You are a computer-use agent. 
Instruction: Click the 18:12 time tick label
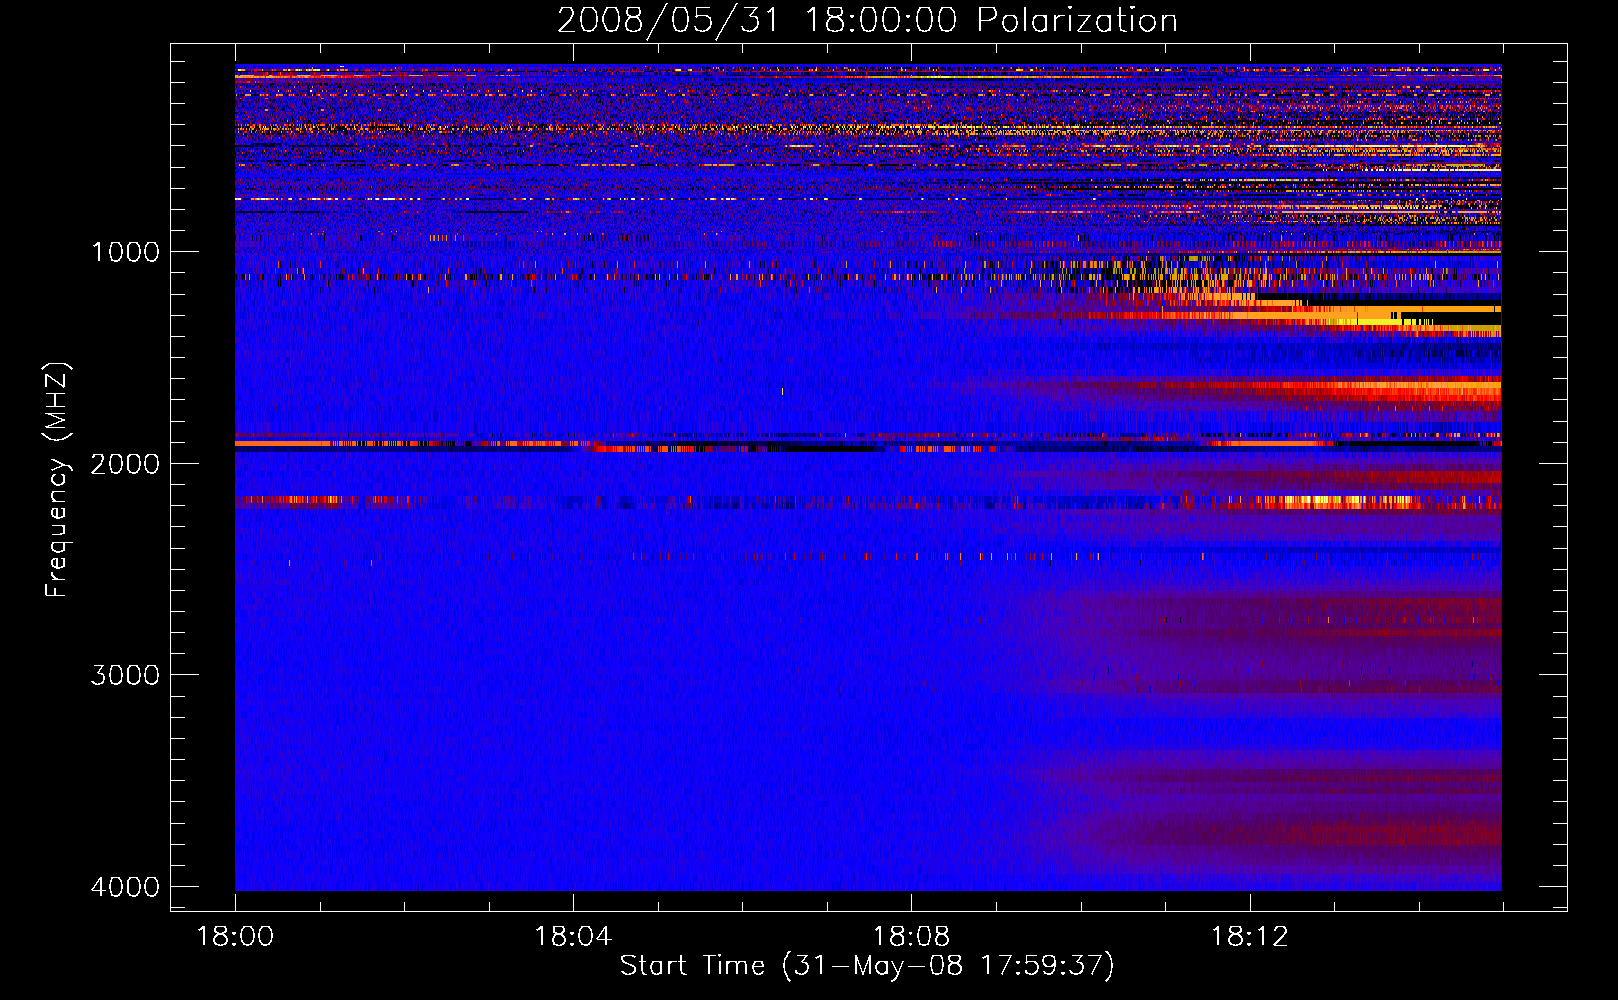coord(1250,937)
